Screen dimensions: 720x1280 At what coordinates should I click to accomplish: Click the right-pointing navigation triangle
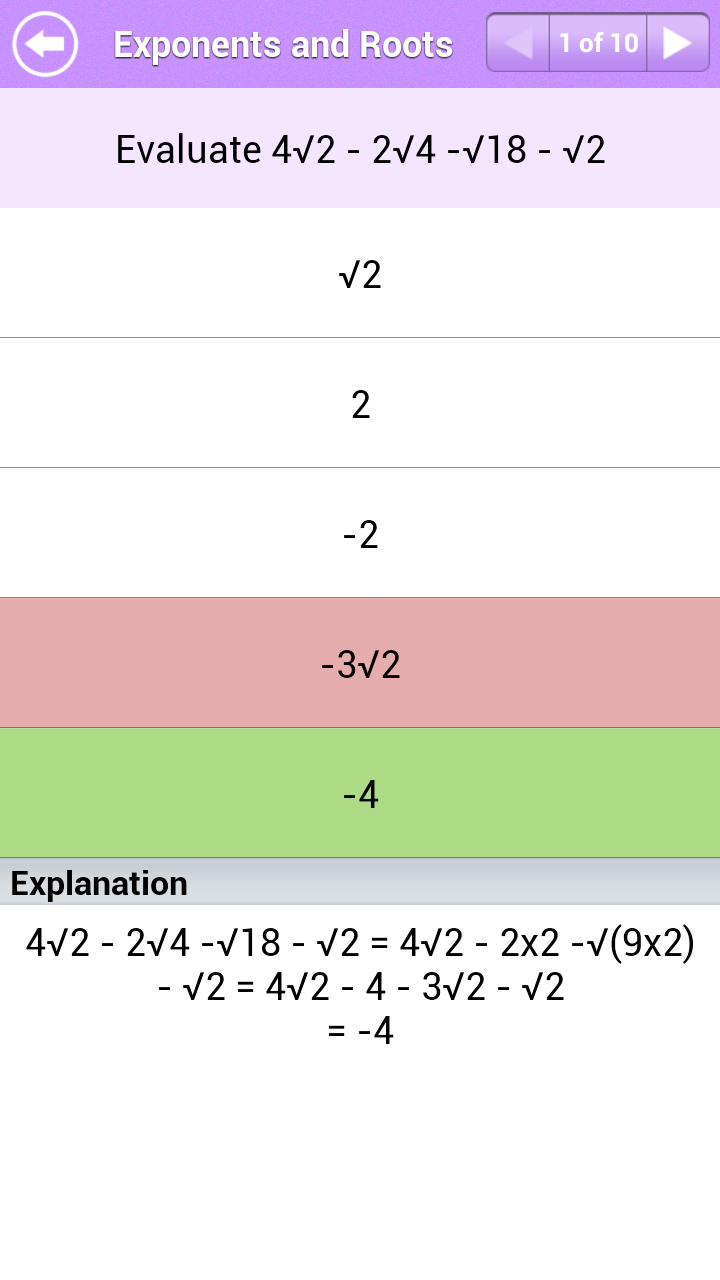(x=678, y=43)
